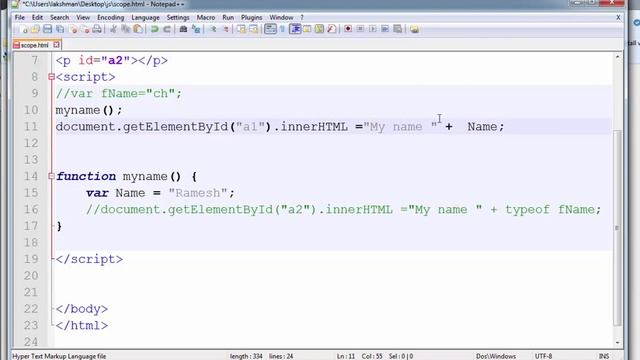Click the INS mode indicator in the status bar
This screenshot has height=360, width=640.
coord(604,356)
